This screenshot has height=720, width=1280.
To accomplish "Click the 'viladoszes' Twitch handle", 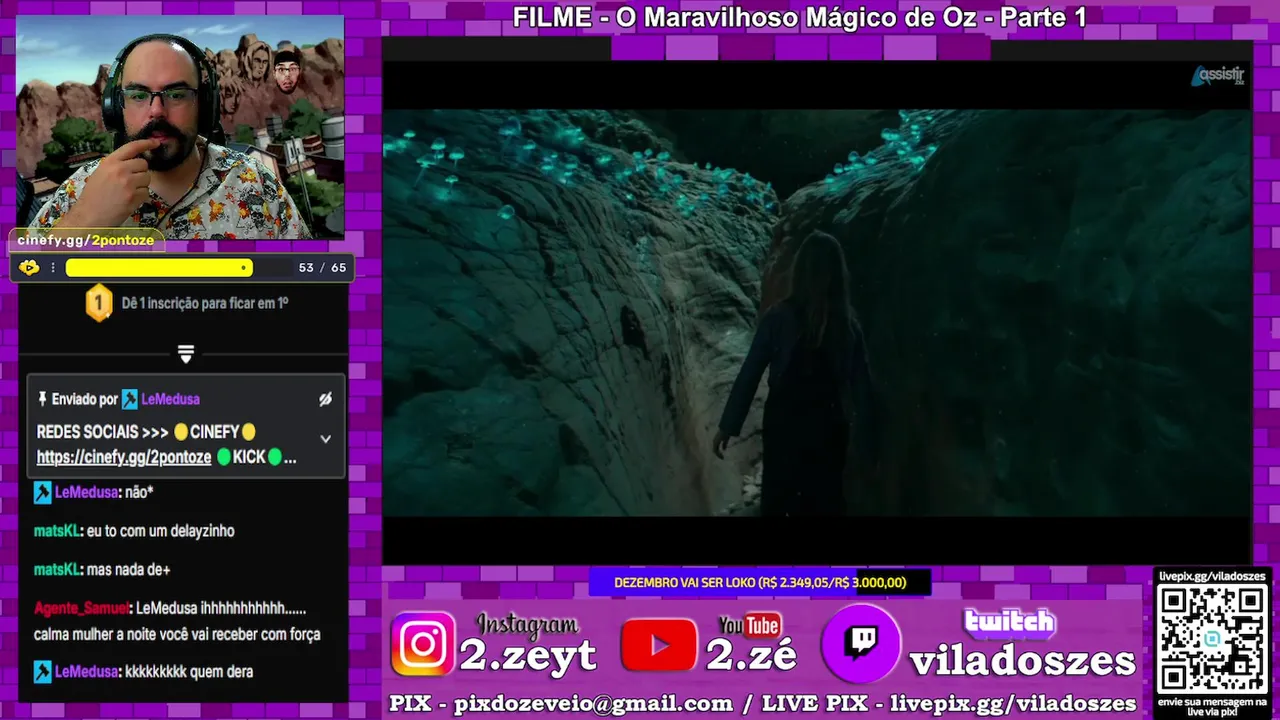I will pyautogui.click(x=1022, y=660).
